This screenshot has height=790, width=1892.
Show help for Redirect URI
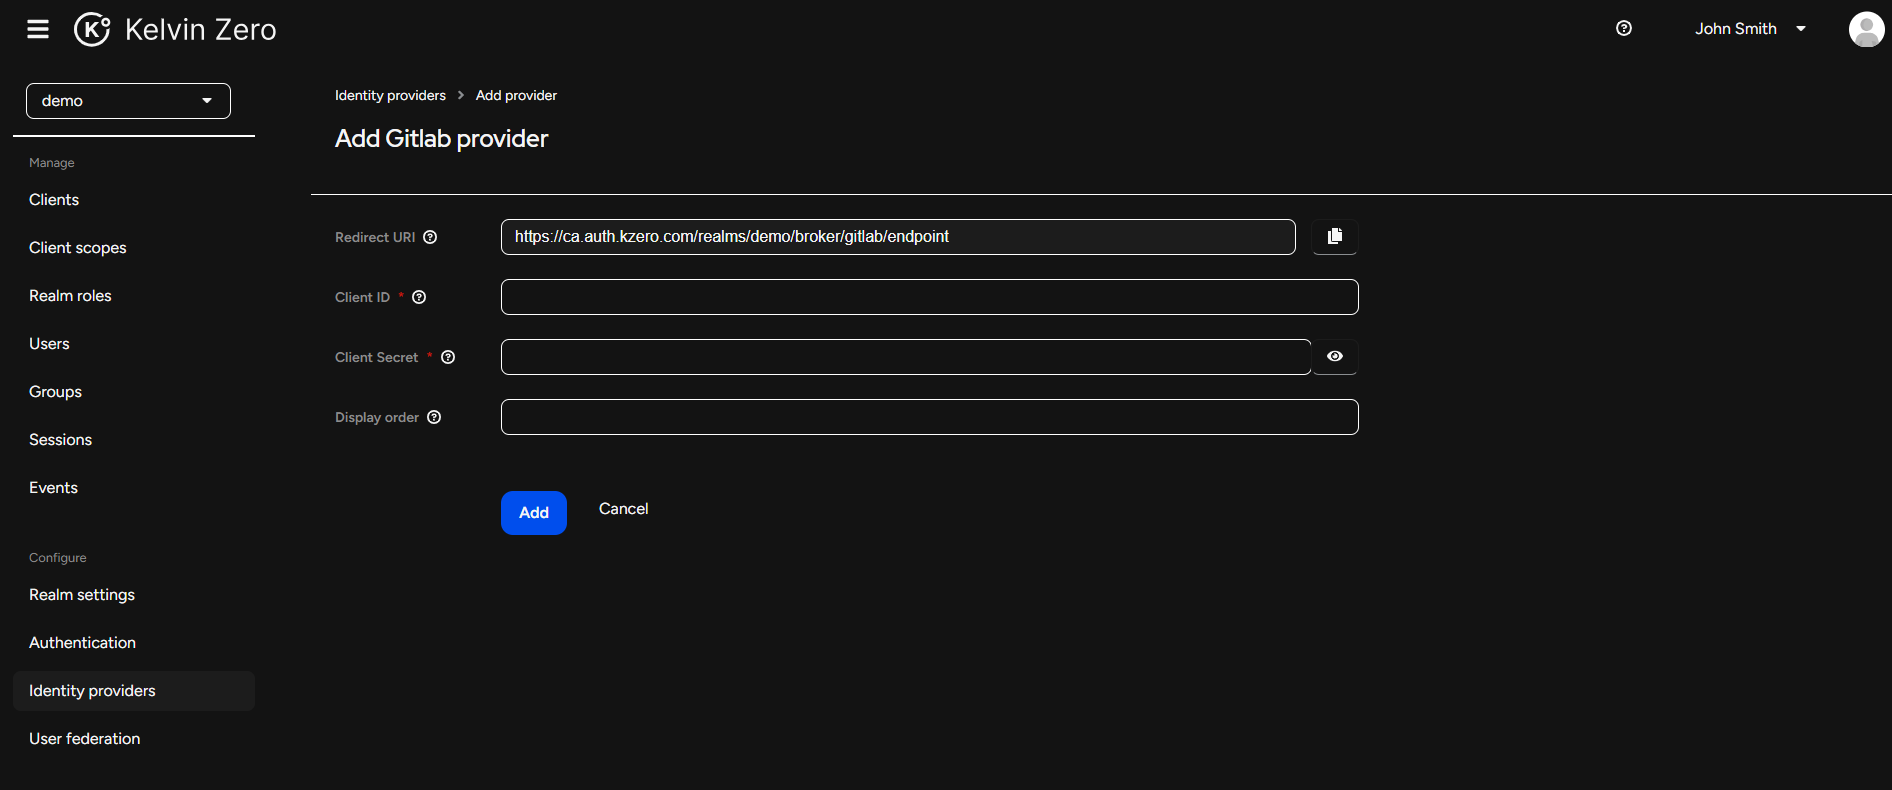pyautogui.click(x=430, y=237)
